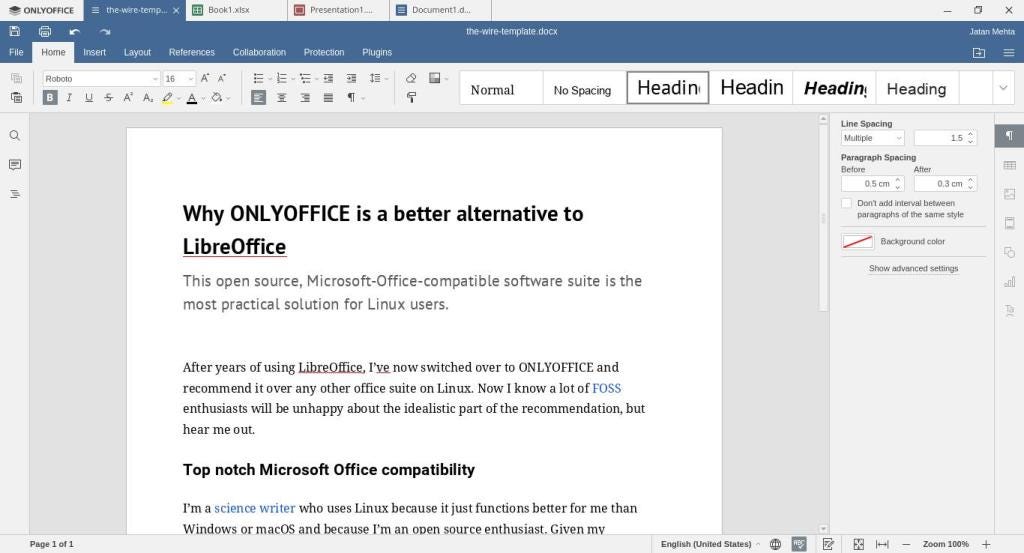
Task: Open the multilevel list dropdown
Action: pos(317,79)
